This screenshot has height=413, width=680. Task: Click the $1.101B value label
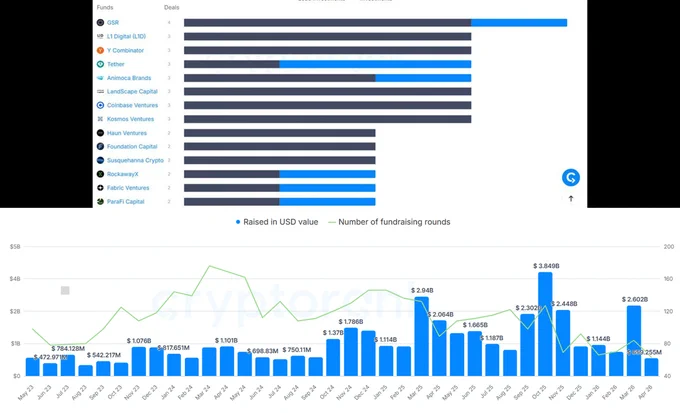point(226,341)
